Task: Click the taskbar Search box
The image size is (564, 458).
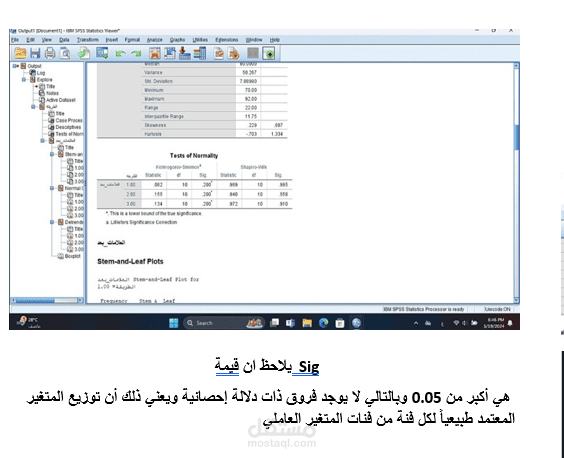Action: point(224,323)
